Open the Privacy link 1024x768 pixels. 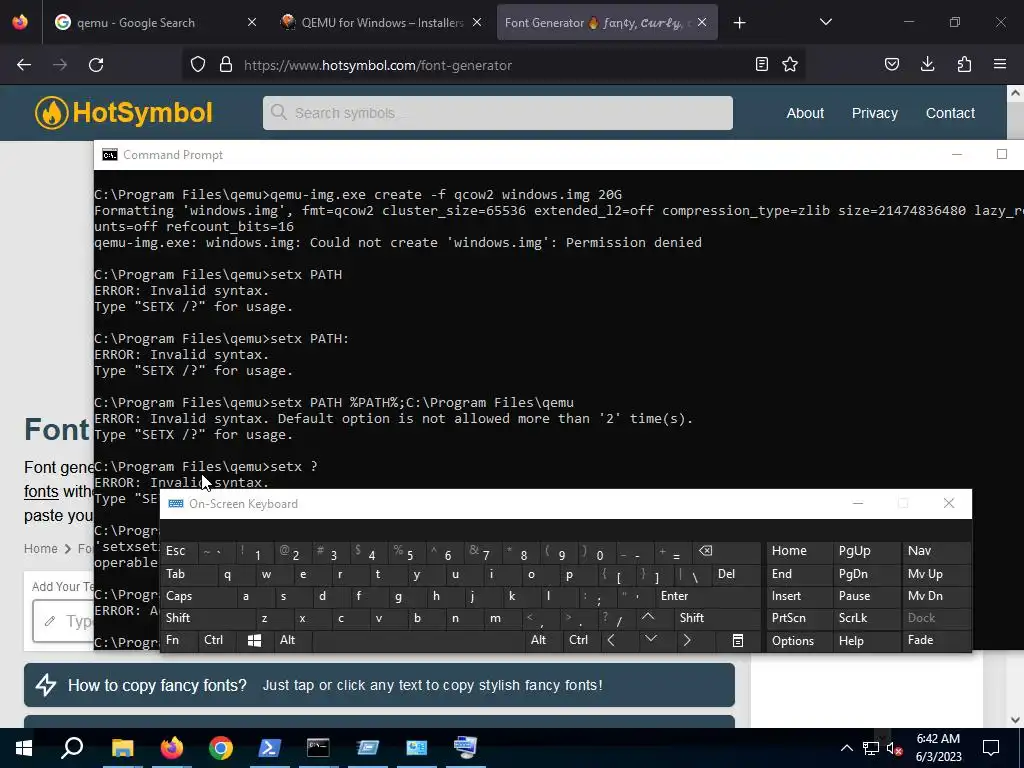(x=874, y=113)
